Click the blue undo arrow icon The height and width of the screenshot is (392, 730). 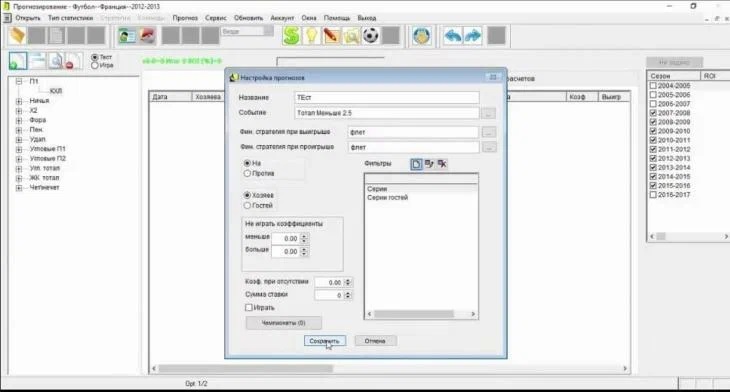pos(452,36)
